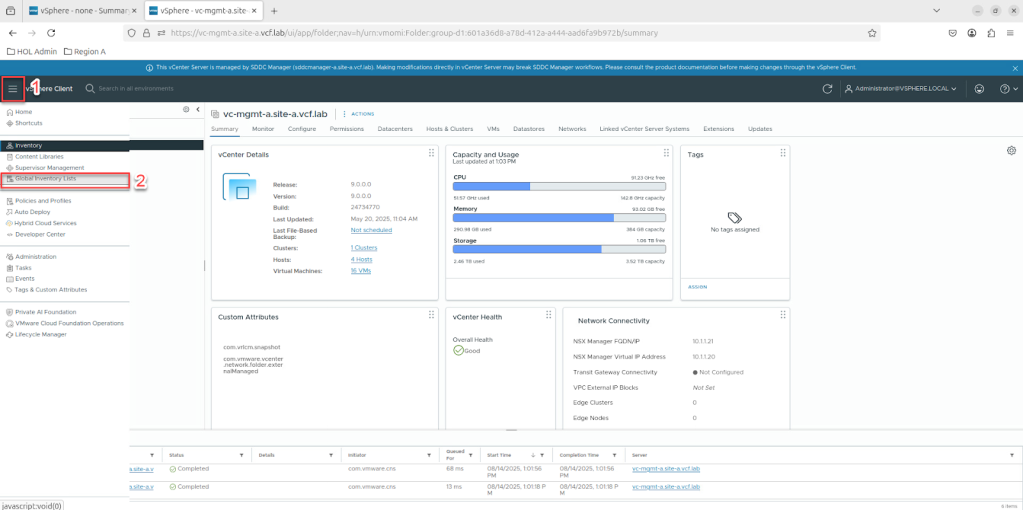Click the browser bookmark star icon
1023x510 pixels.
point(872,33)
